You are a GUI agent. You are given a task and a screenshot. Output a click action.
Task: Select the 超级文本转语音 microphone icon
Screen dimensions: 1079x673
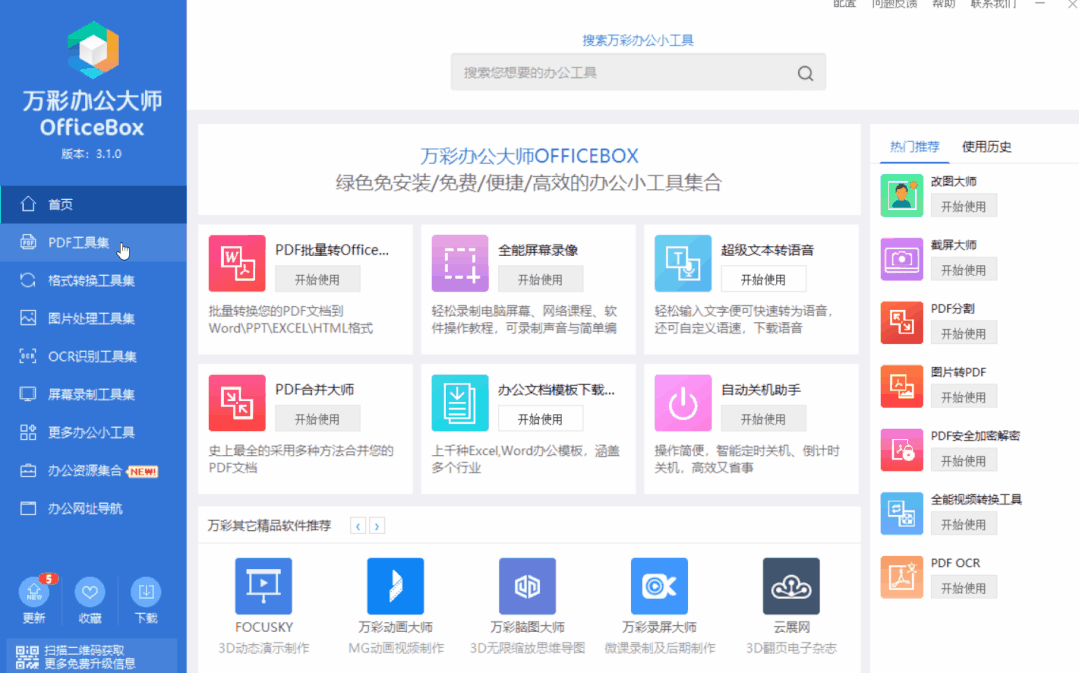(683, 263)
